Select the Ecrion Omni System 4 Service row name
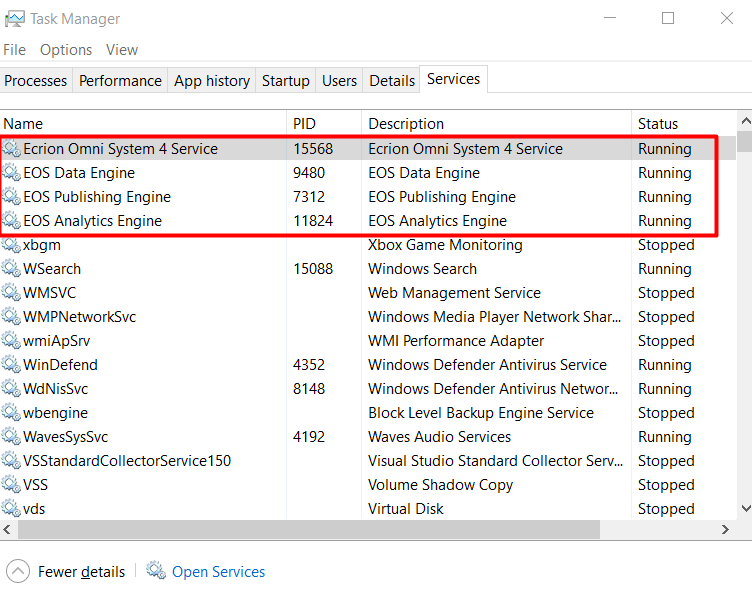Screen dimensions: 752x598 [x=120, y=149]
